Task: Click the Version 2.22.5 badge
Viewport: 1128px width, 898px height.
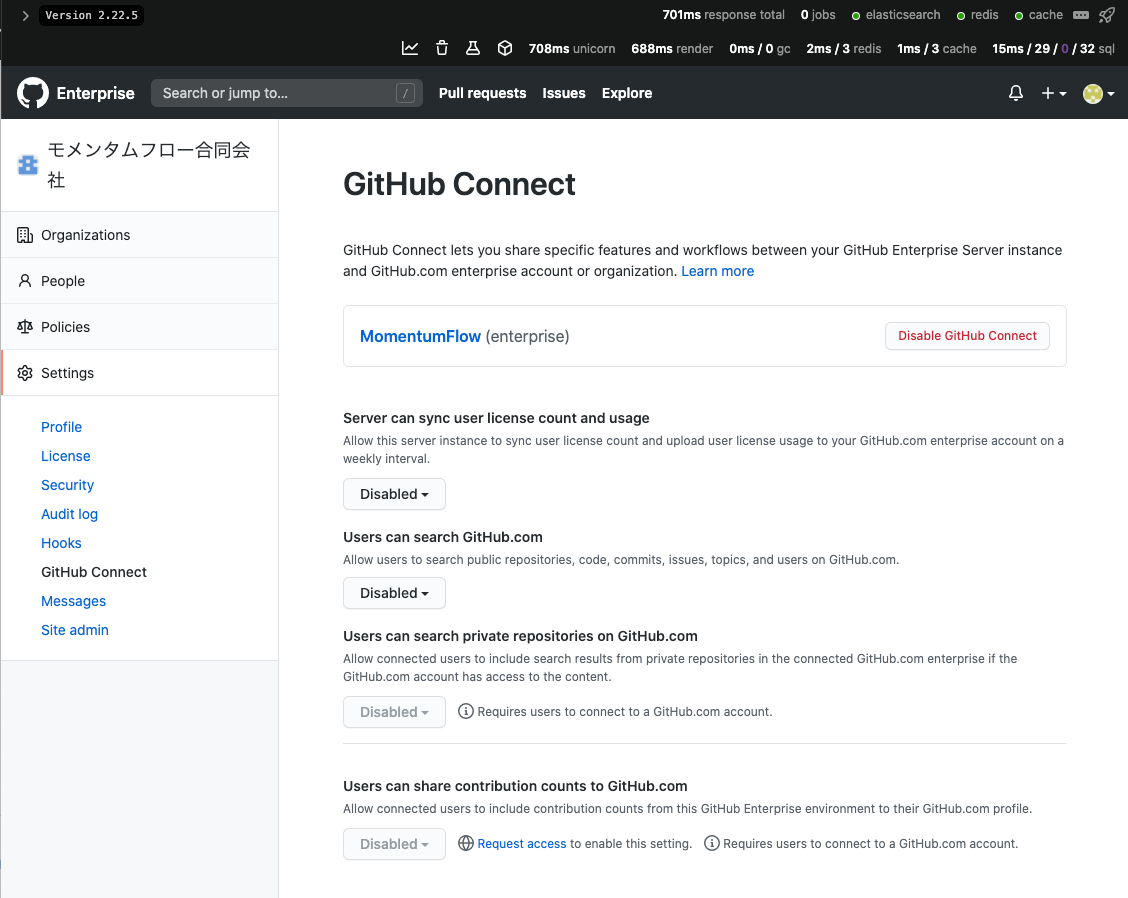Action: tap(91, 15)
